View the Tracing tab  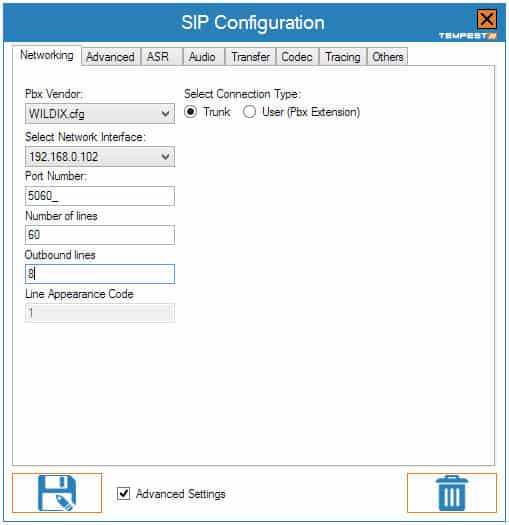pyautogui.click(x=343, y=57)
